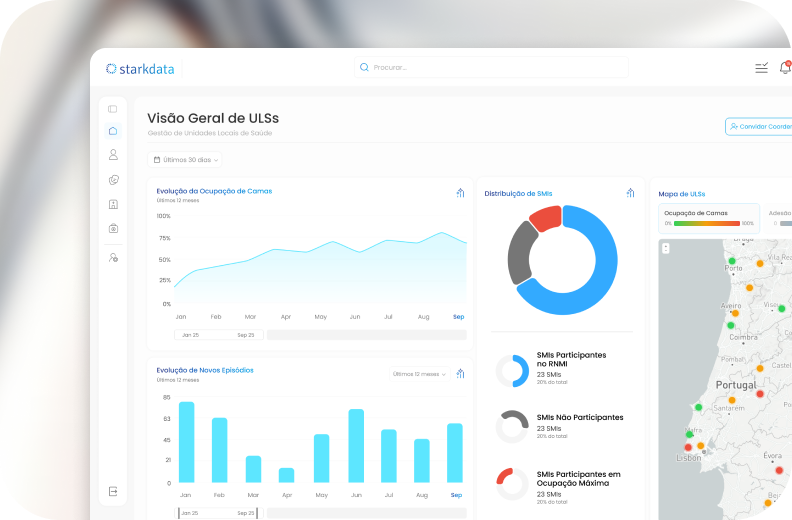Click the Jan bar in episodes chart

[x=186, y=442]
